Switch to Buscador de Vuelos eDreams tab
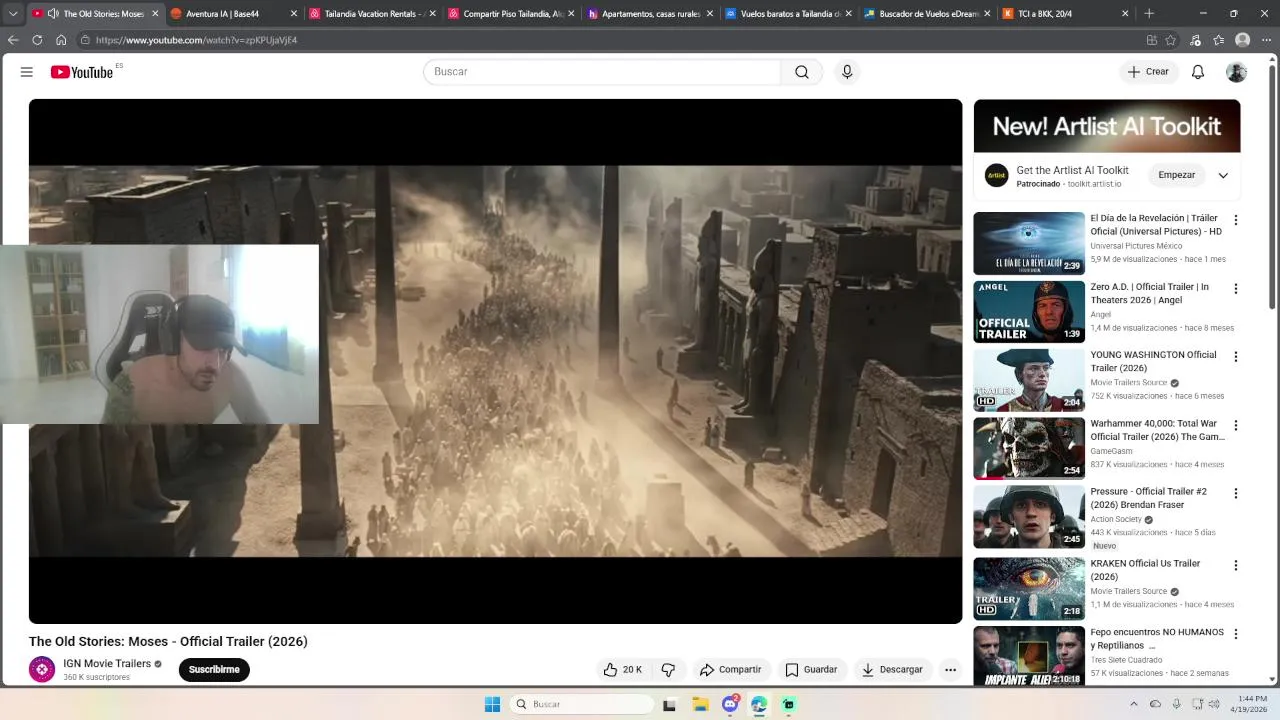 pyautogui.click(x=928, y=14)
